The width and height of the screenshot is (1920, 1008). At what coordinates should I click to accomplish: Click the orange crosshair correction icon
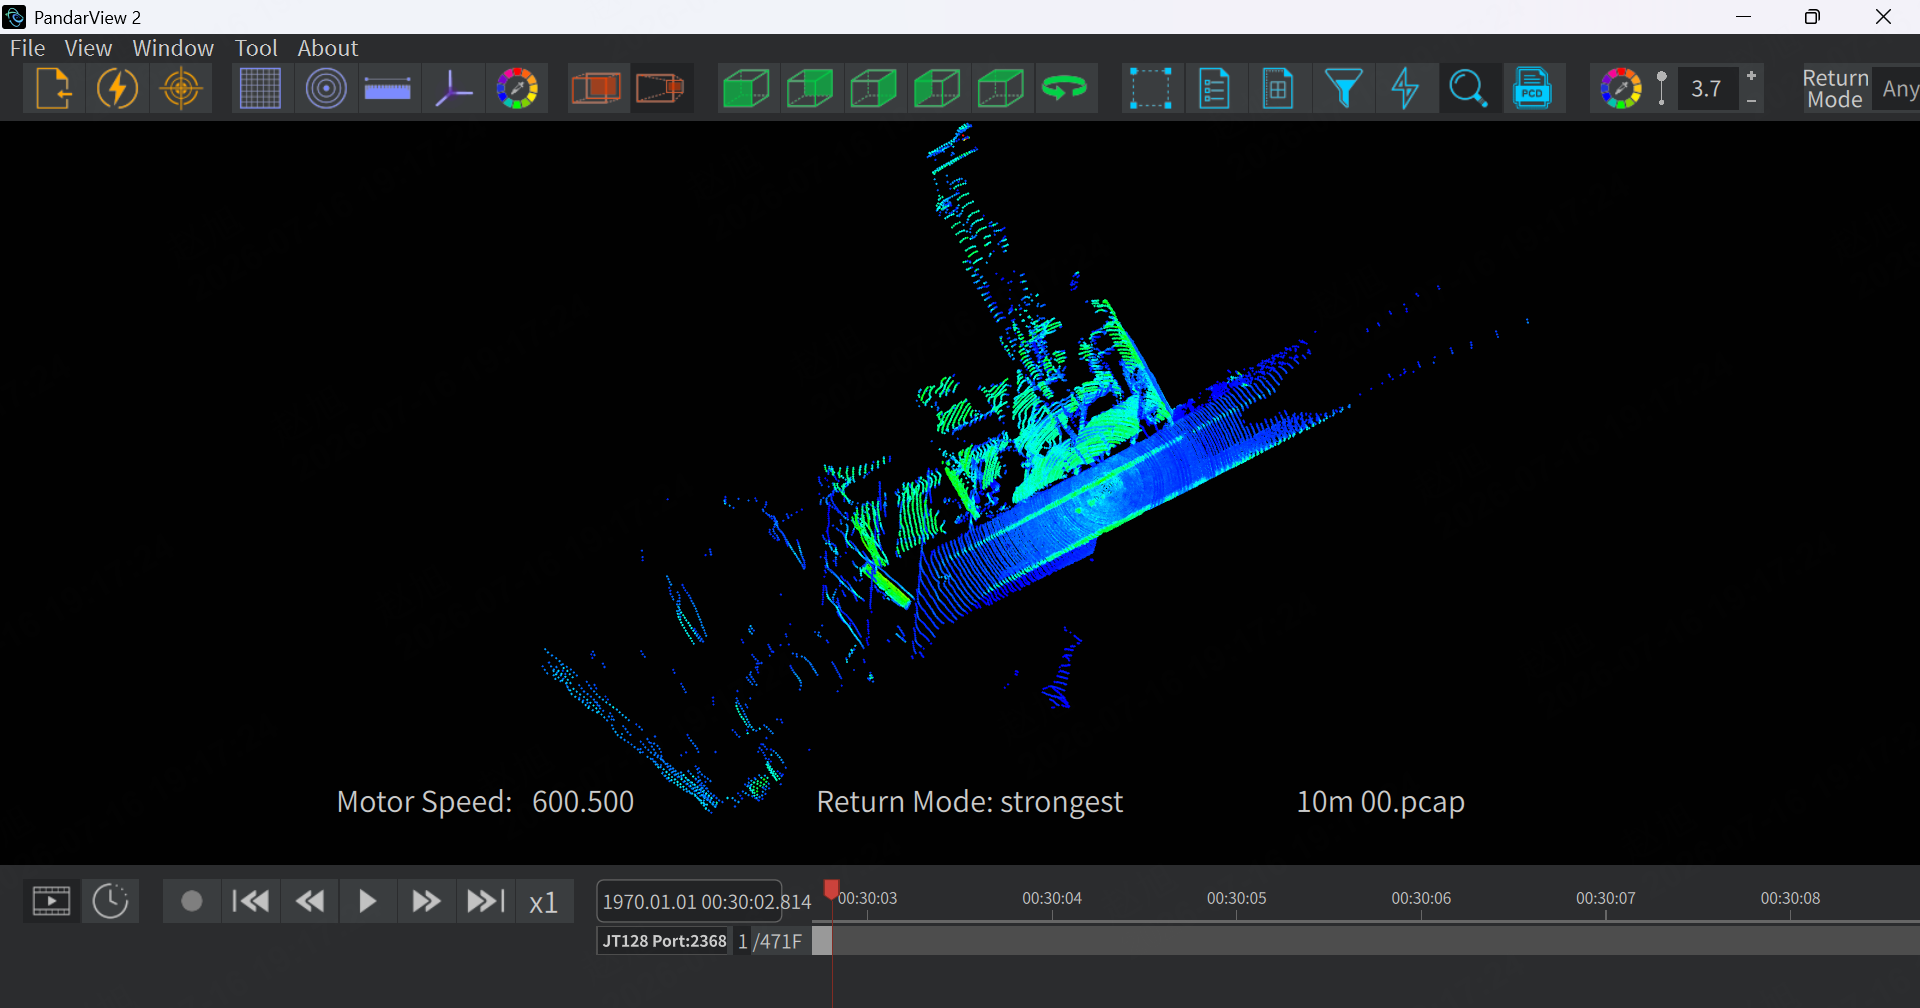(x=181, y=89)
